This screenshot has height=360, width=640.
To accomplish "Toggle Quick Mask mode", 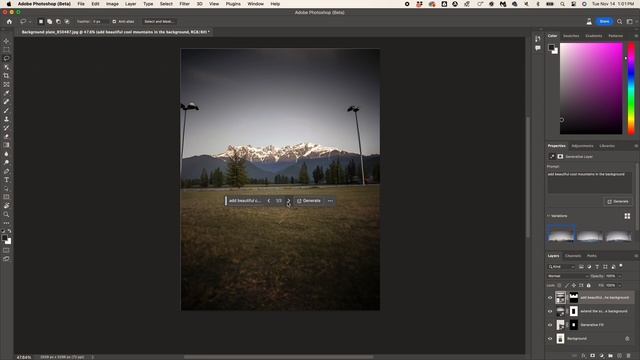I will (6, 250).
